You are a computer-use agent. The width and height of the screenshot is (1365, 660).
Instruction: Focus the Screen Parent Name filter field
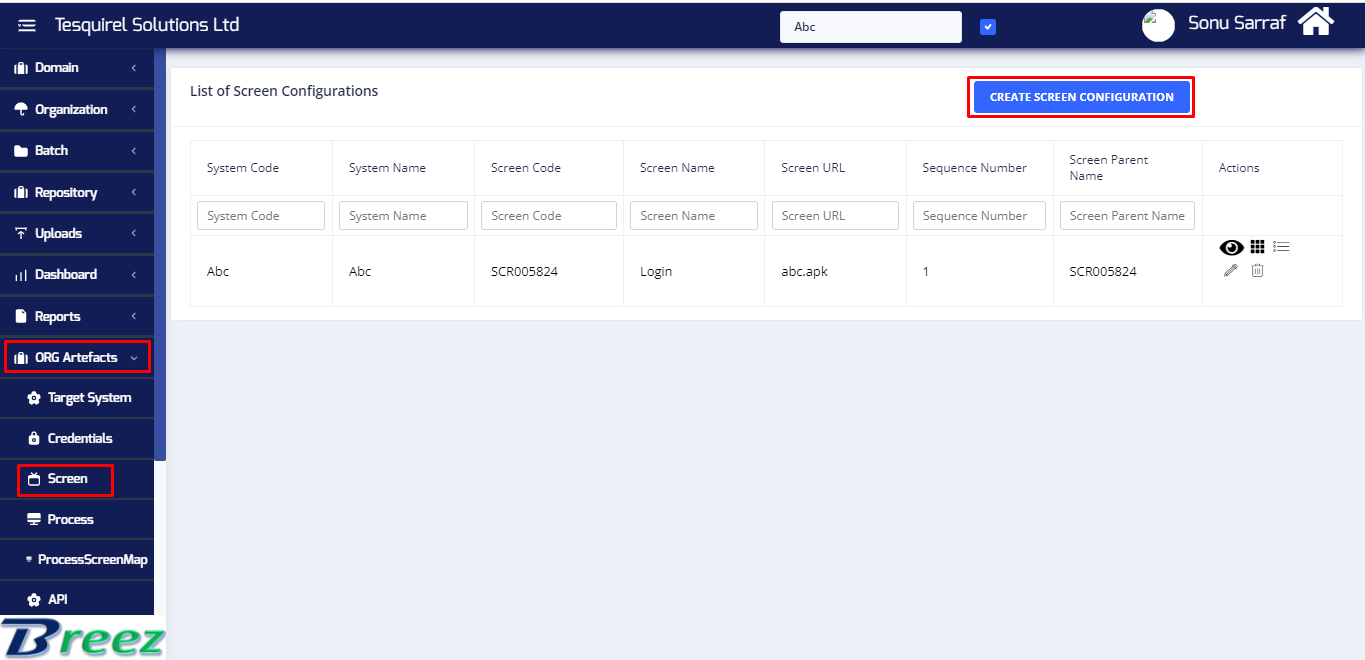[x=1127, y=216]
